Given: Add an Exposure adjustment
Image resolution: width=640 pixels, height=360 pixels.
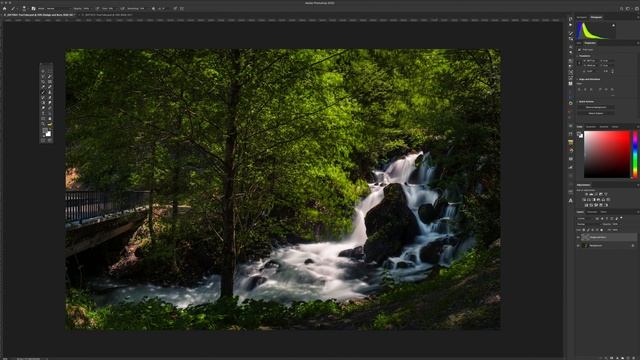Looking at the screenshot, I should [x=601, y=194].
